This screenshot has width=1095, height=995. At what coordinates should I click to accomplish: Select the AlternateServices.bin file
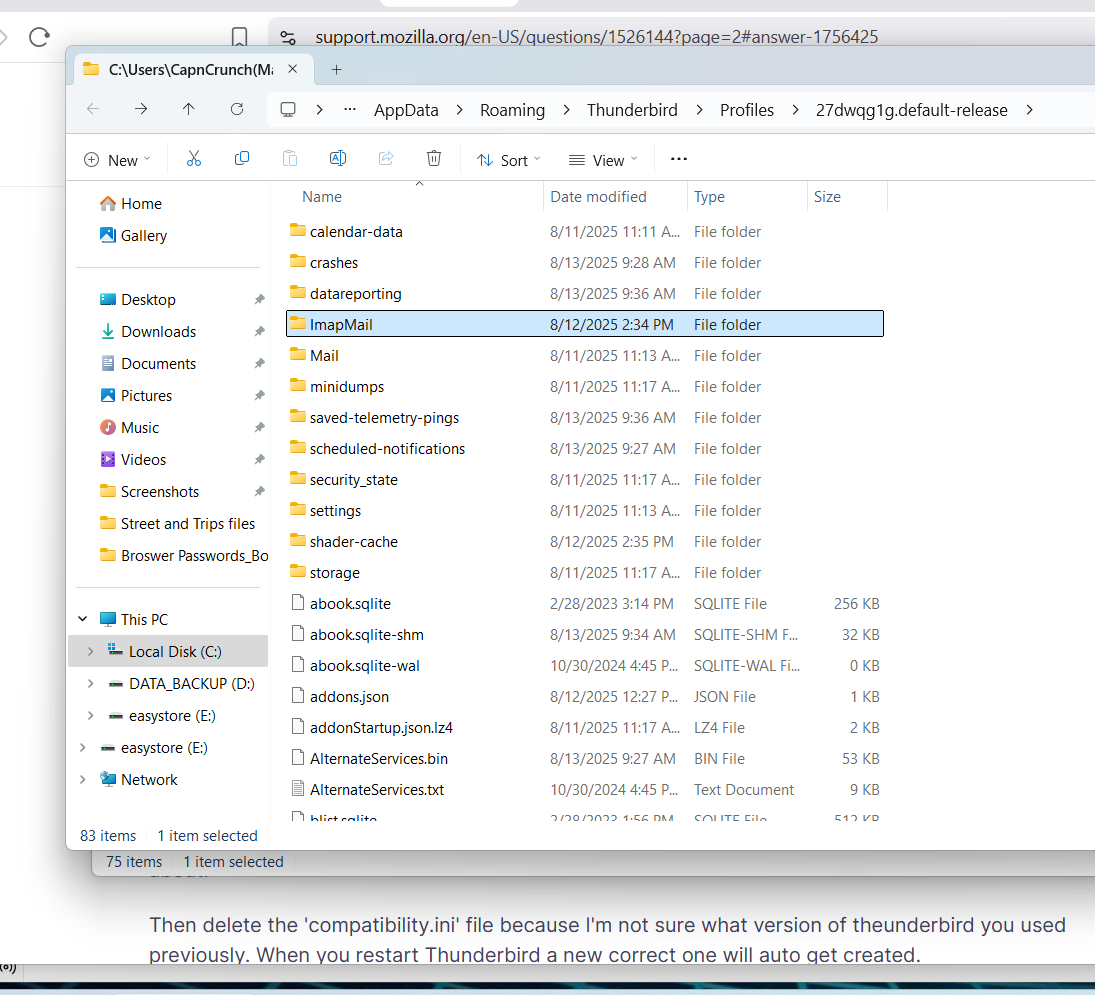click(x=379, y=758)
